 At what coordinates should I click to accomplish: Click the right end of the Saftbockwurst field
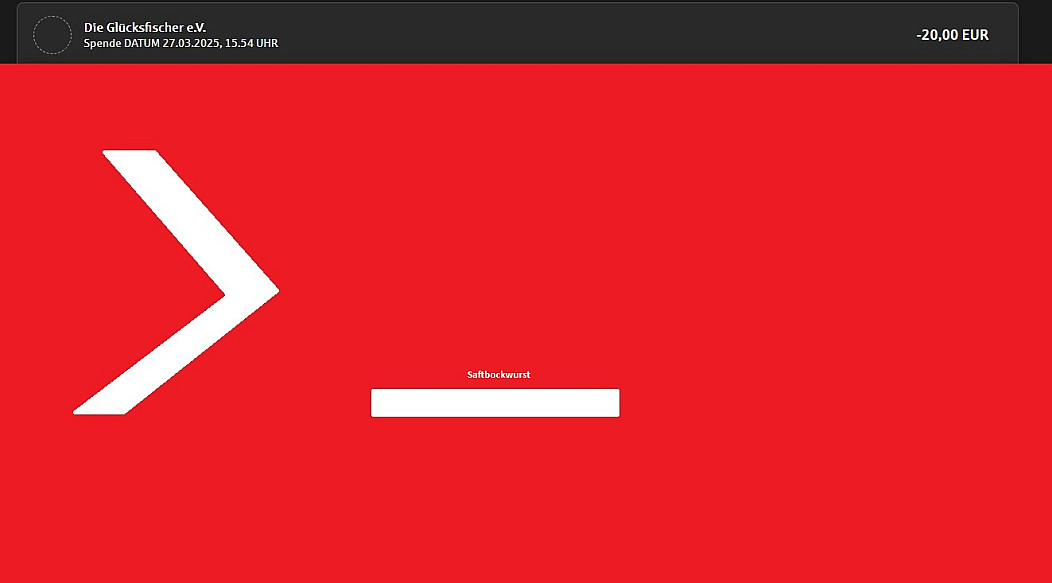tap(608, 403)
